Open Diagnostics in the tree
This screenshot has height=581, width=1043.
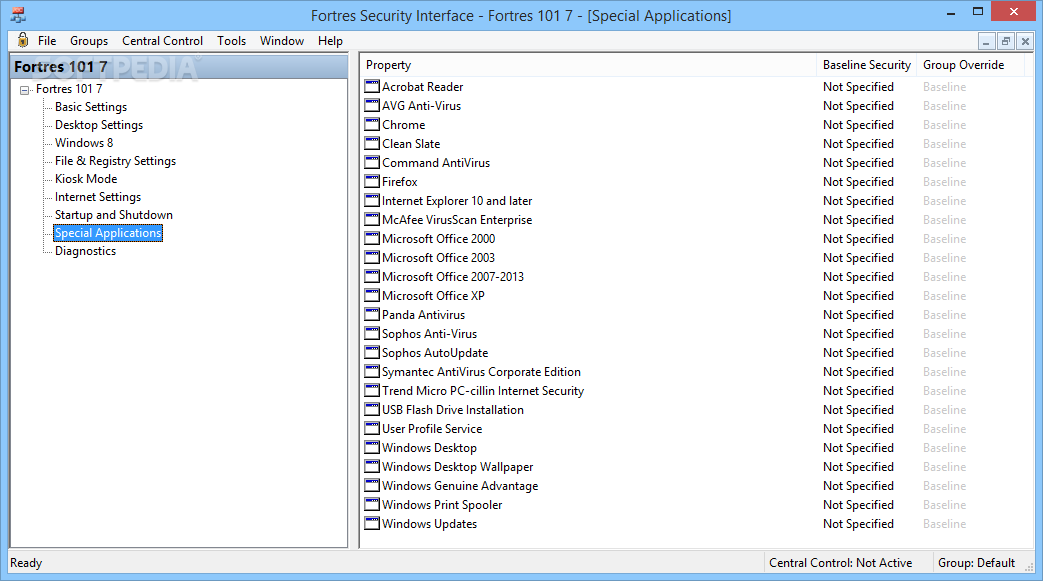[x=85, y=250]
